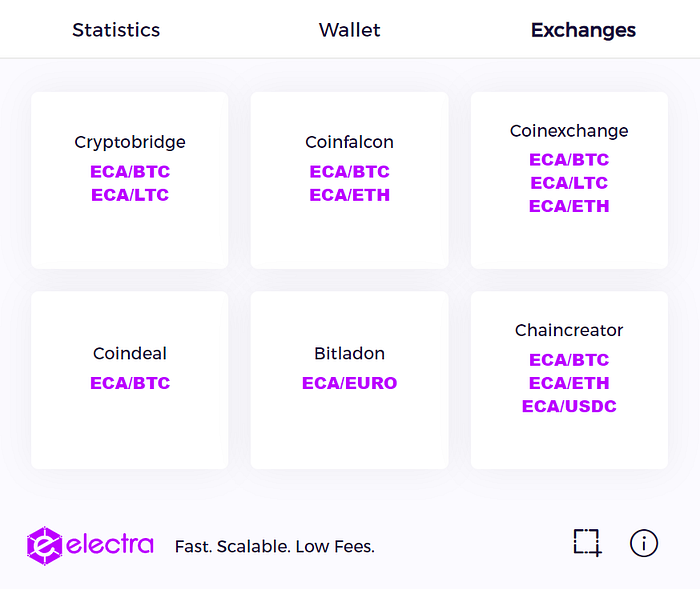Open Coinexchange ECA/LTC pair
This screenshot has width=700, height=589.
pos(569,183)
